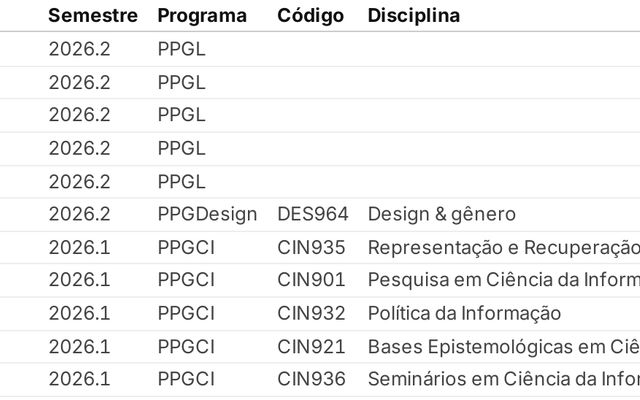Select code CIN921
The image size is (640, 400).
tap(311, 347)
